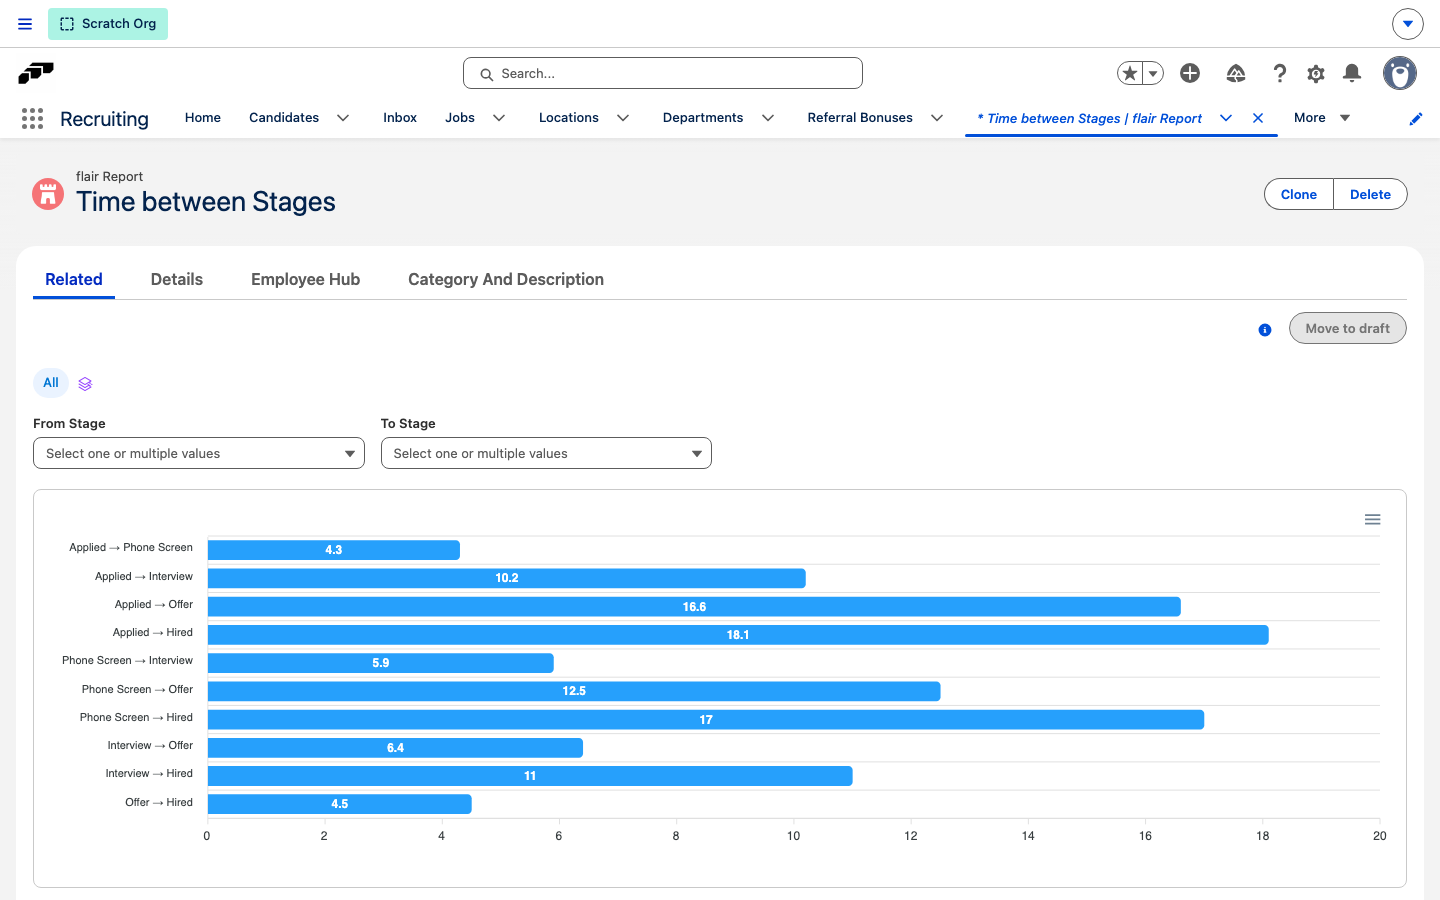Go to the Home tab

click(203, 118)
